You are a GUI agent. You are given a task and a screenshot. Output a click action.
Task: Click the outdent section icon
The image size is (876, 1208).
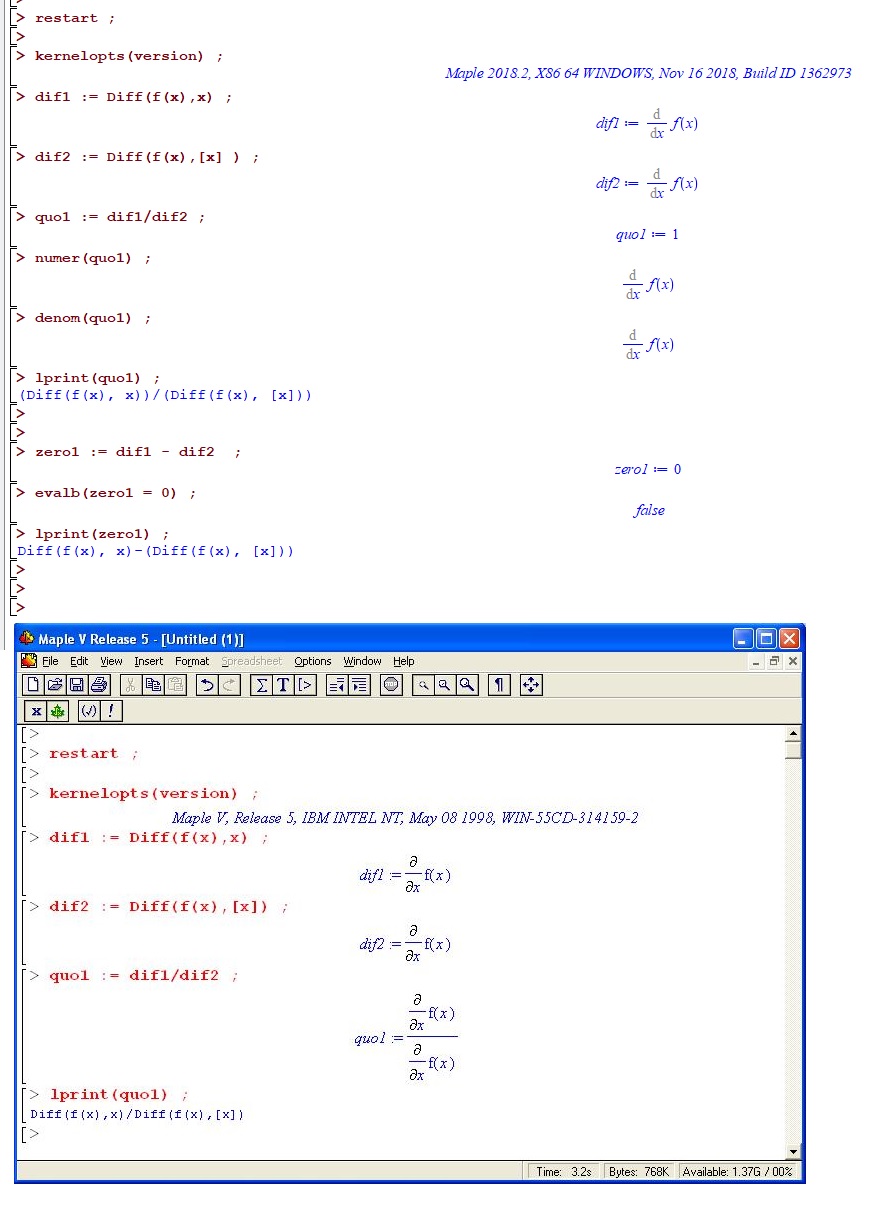click(337, 685)
